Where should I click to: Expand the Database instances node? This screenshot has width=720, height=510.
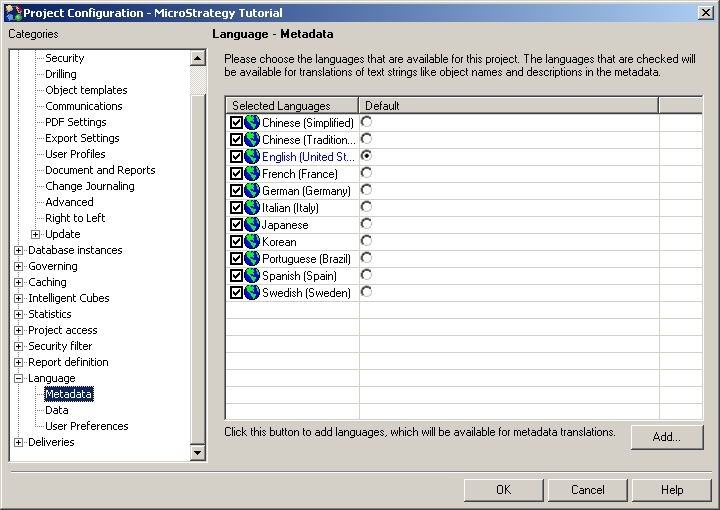[18, 250]
